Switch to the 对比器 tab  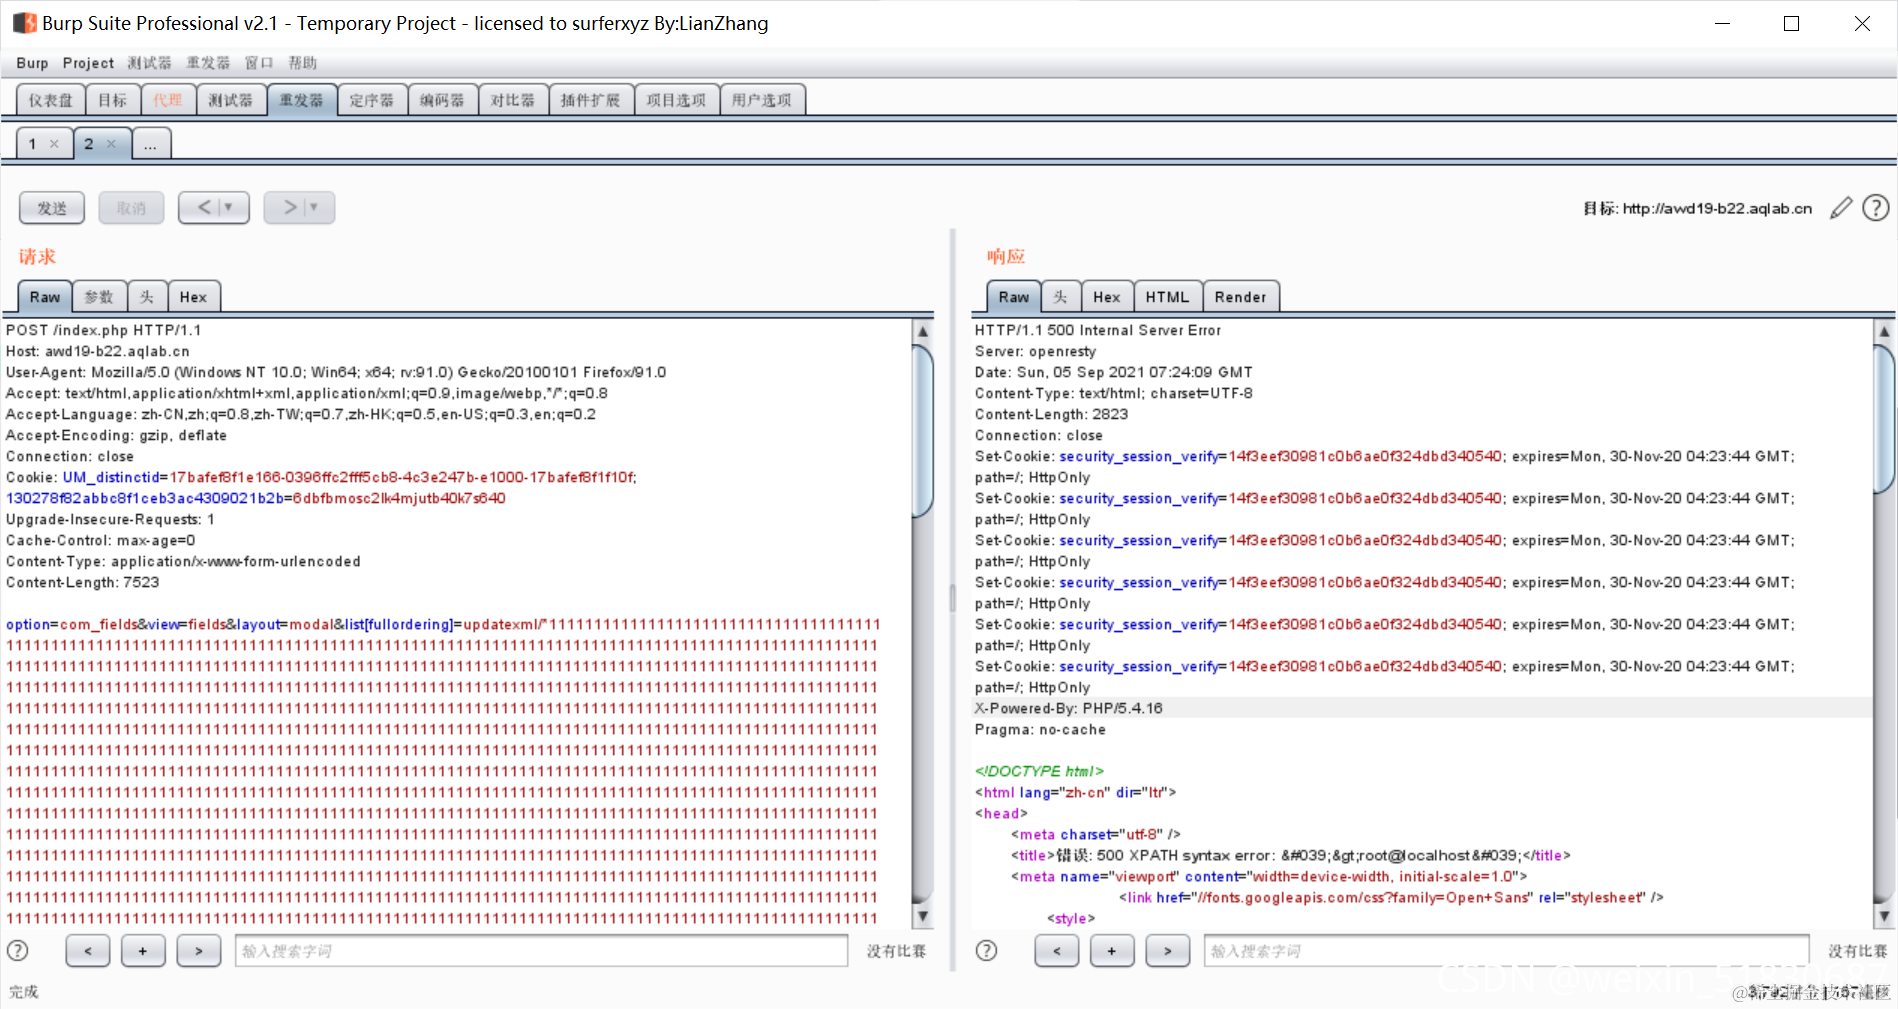[513, 100]
